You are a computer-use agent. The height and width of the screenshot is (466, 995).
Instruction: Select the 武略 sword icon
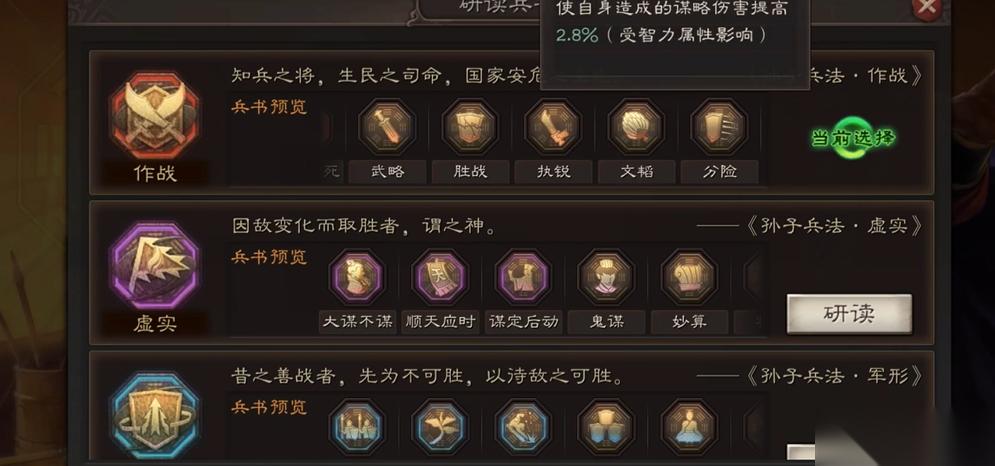pyautogui.click(x=387, y=127)
